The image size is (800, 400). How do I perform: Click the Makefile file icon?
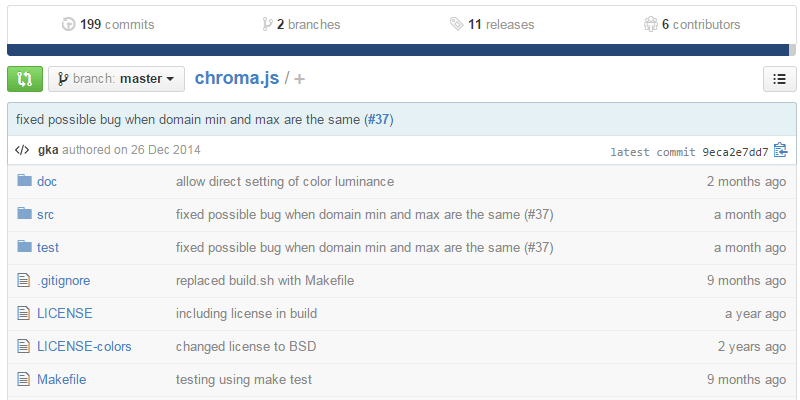[24, 379]
